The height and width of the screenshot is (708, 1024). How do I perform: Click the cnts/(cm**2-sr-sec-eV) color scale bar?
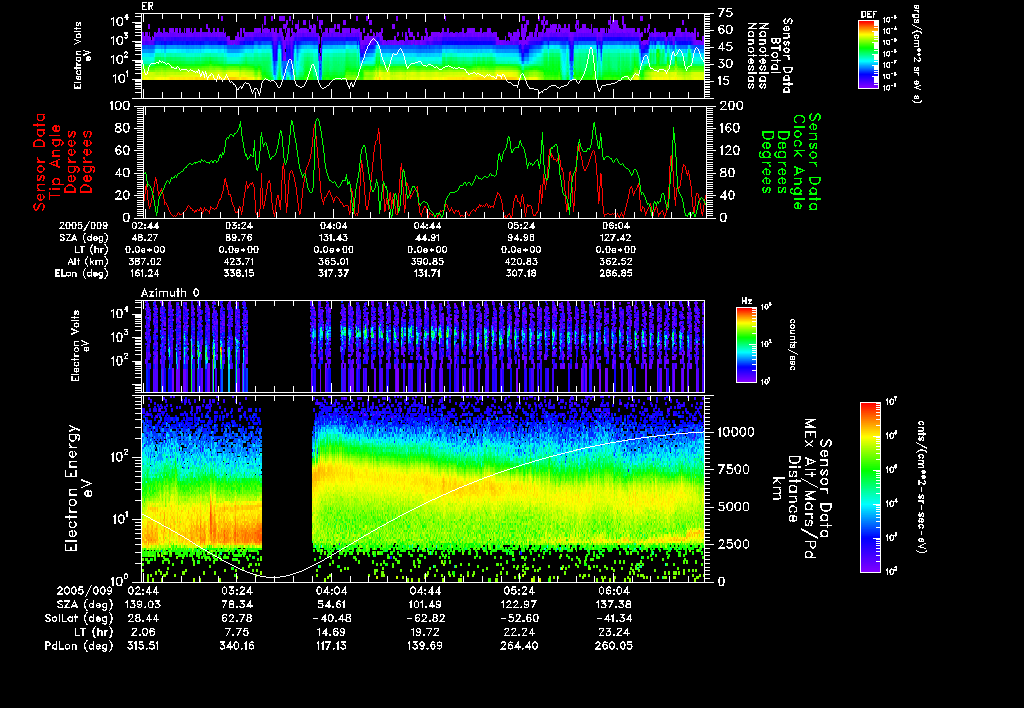tap(870, 487)
